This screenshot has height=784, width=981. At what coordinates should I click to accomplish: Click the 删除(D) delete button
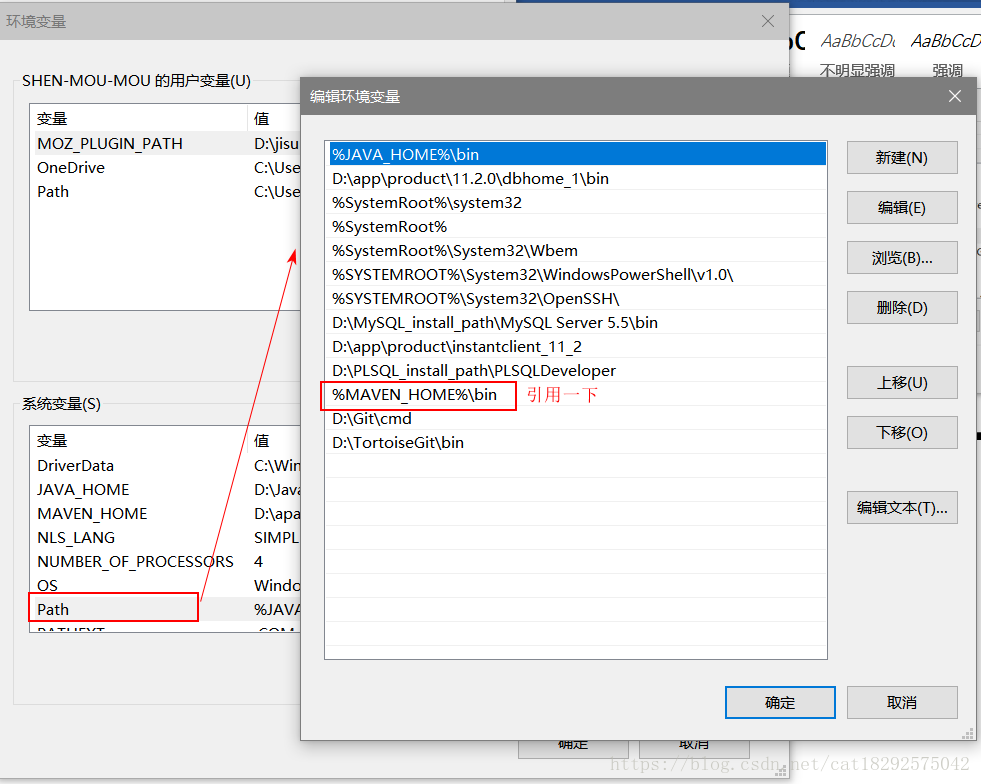click(x=902, y=307)
